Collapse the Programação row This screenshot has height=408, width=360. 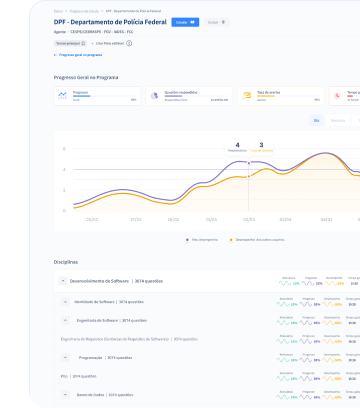click(65, 358)
